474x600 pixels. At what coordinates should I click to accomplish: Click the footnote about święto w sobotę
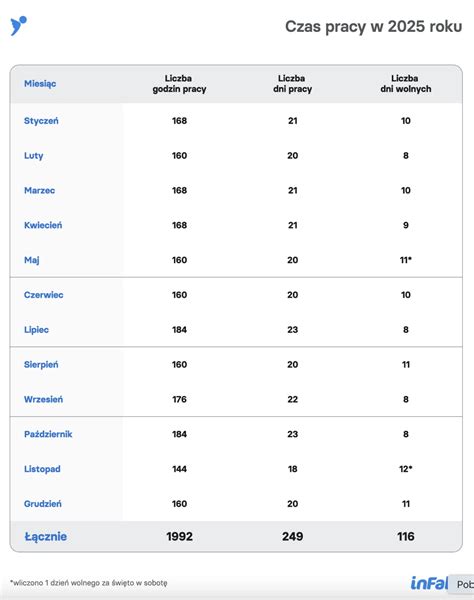(x=89, y=583)
